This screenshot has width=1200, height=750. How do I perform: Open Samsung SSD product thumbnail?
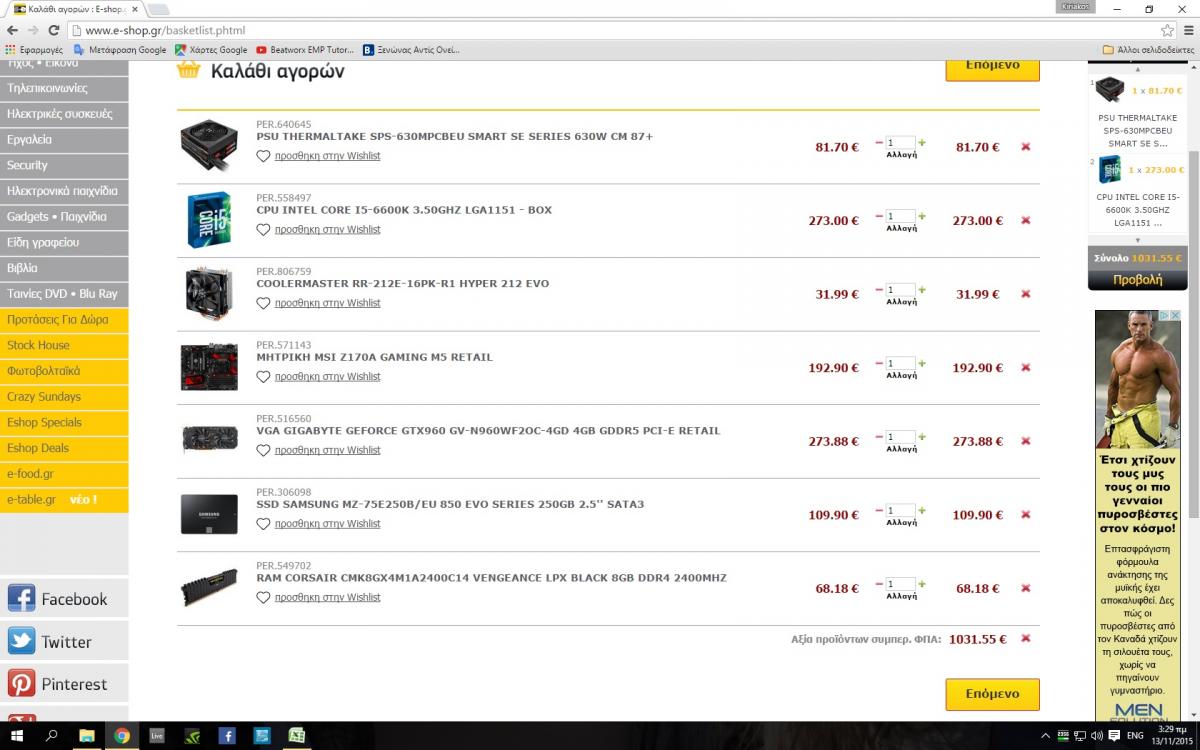tap(209, 514)
